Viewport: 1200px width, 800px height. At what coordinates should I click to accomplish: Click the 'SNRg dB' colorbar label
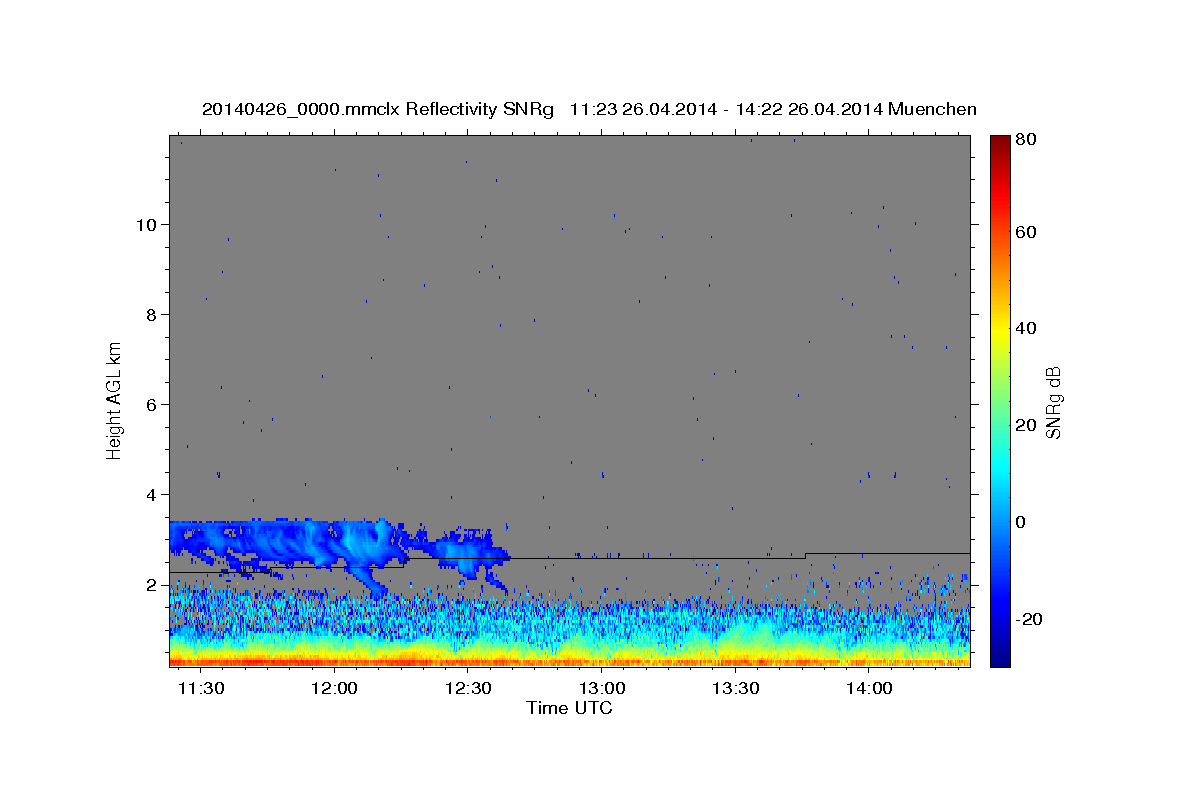[1053, 401]
